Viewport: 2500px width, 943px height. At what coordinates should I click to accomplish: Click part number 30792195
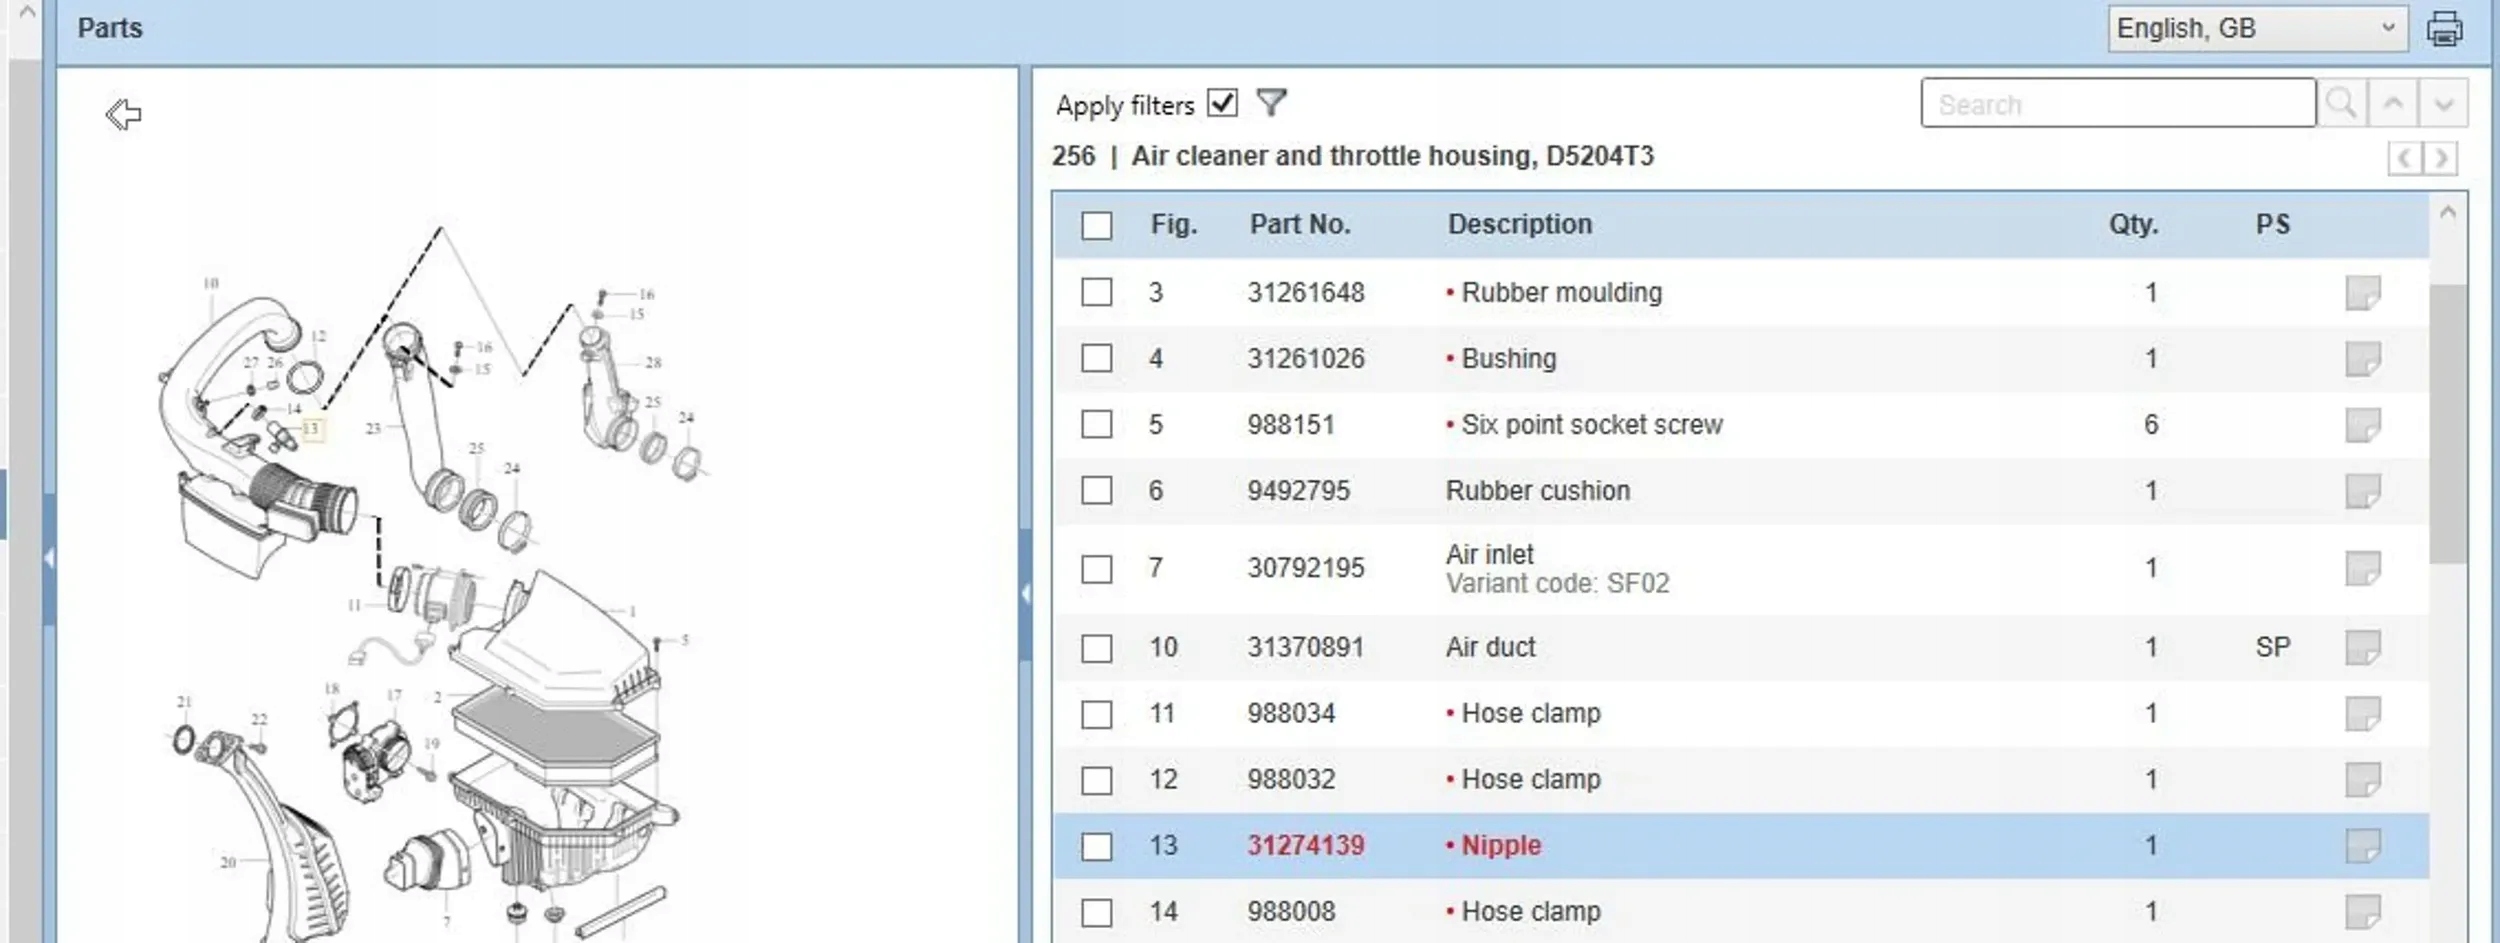(1305, 569)
